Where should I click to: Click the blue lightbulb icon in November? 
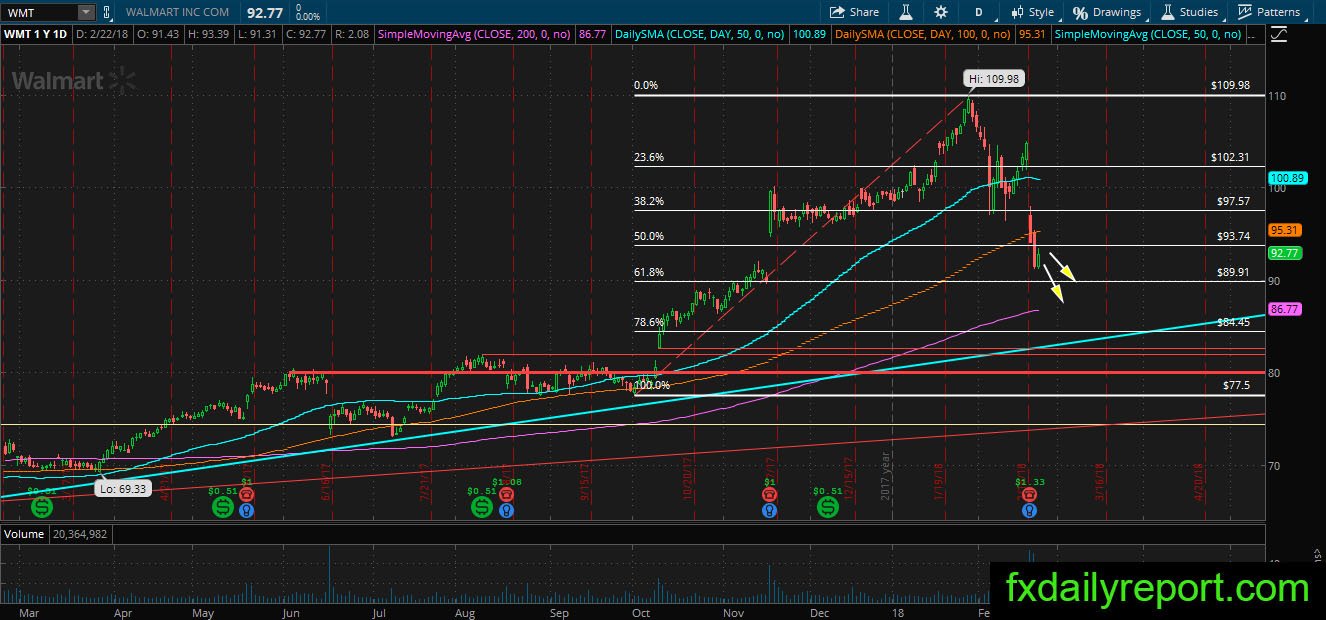coord(769,510)
